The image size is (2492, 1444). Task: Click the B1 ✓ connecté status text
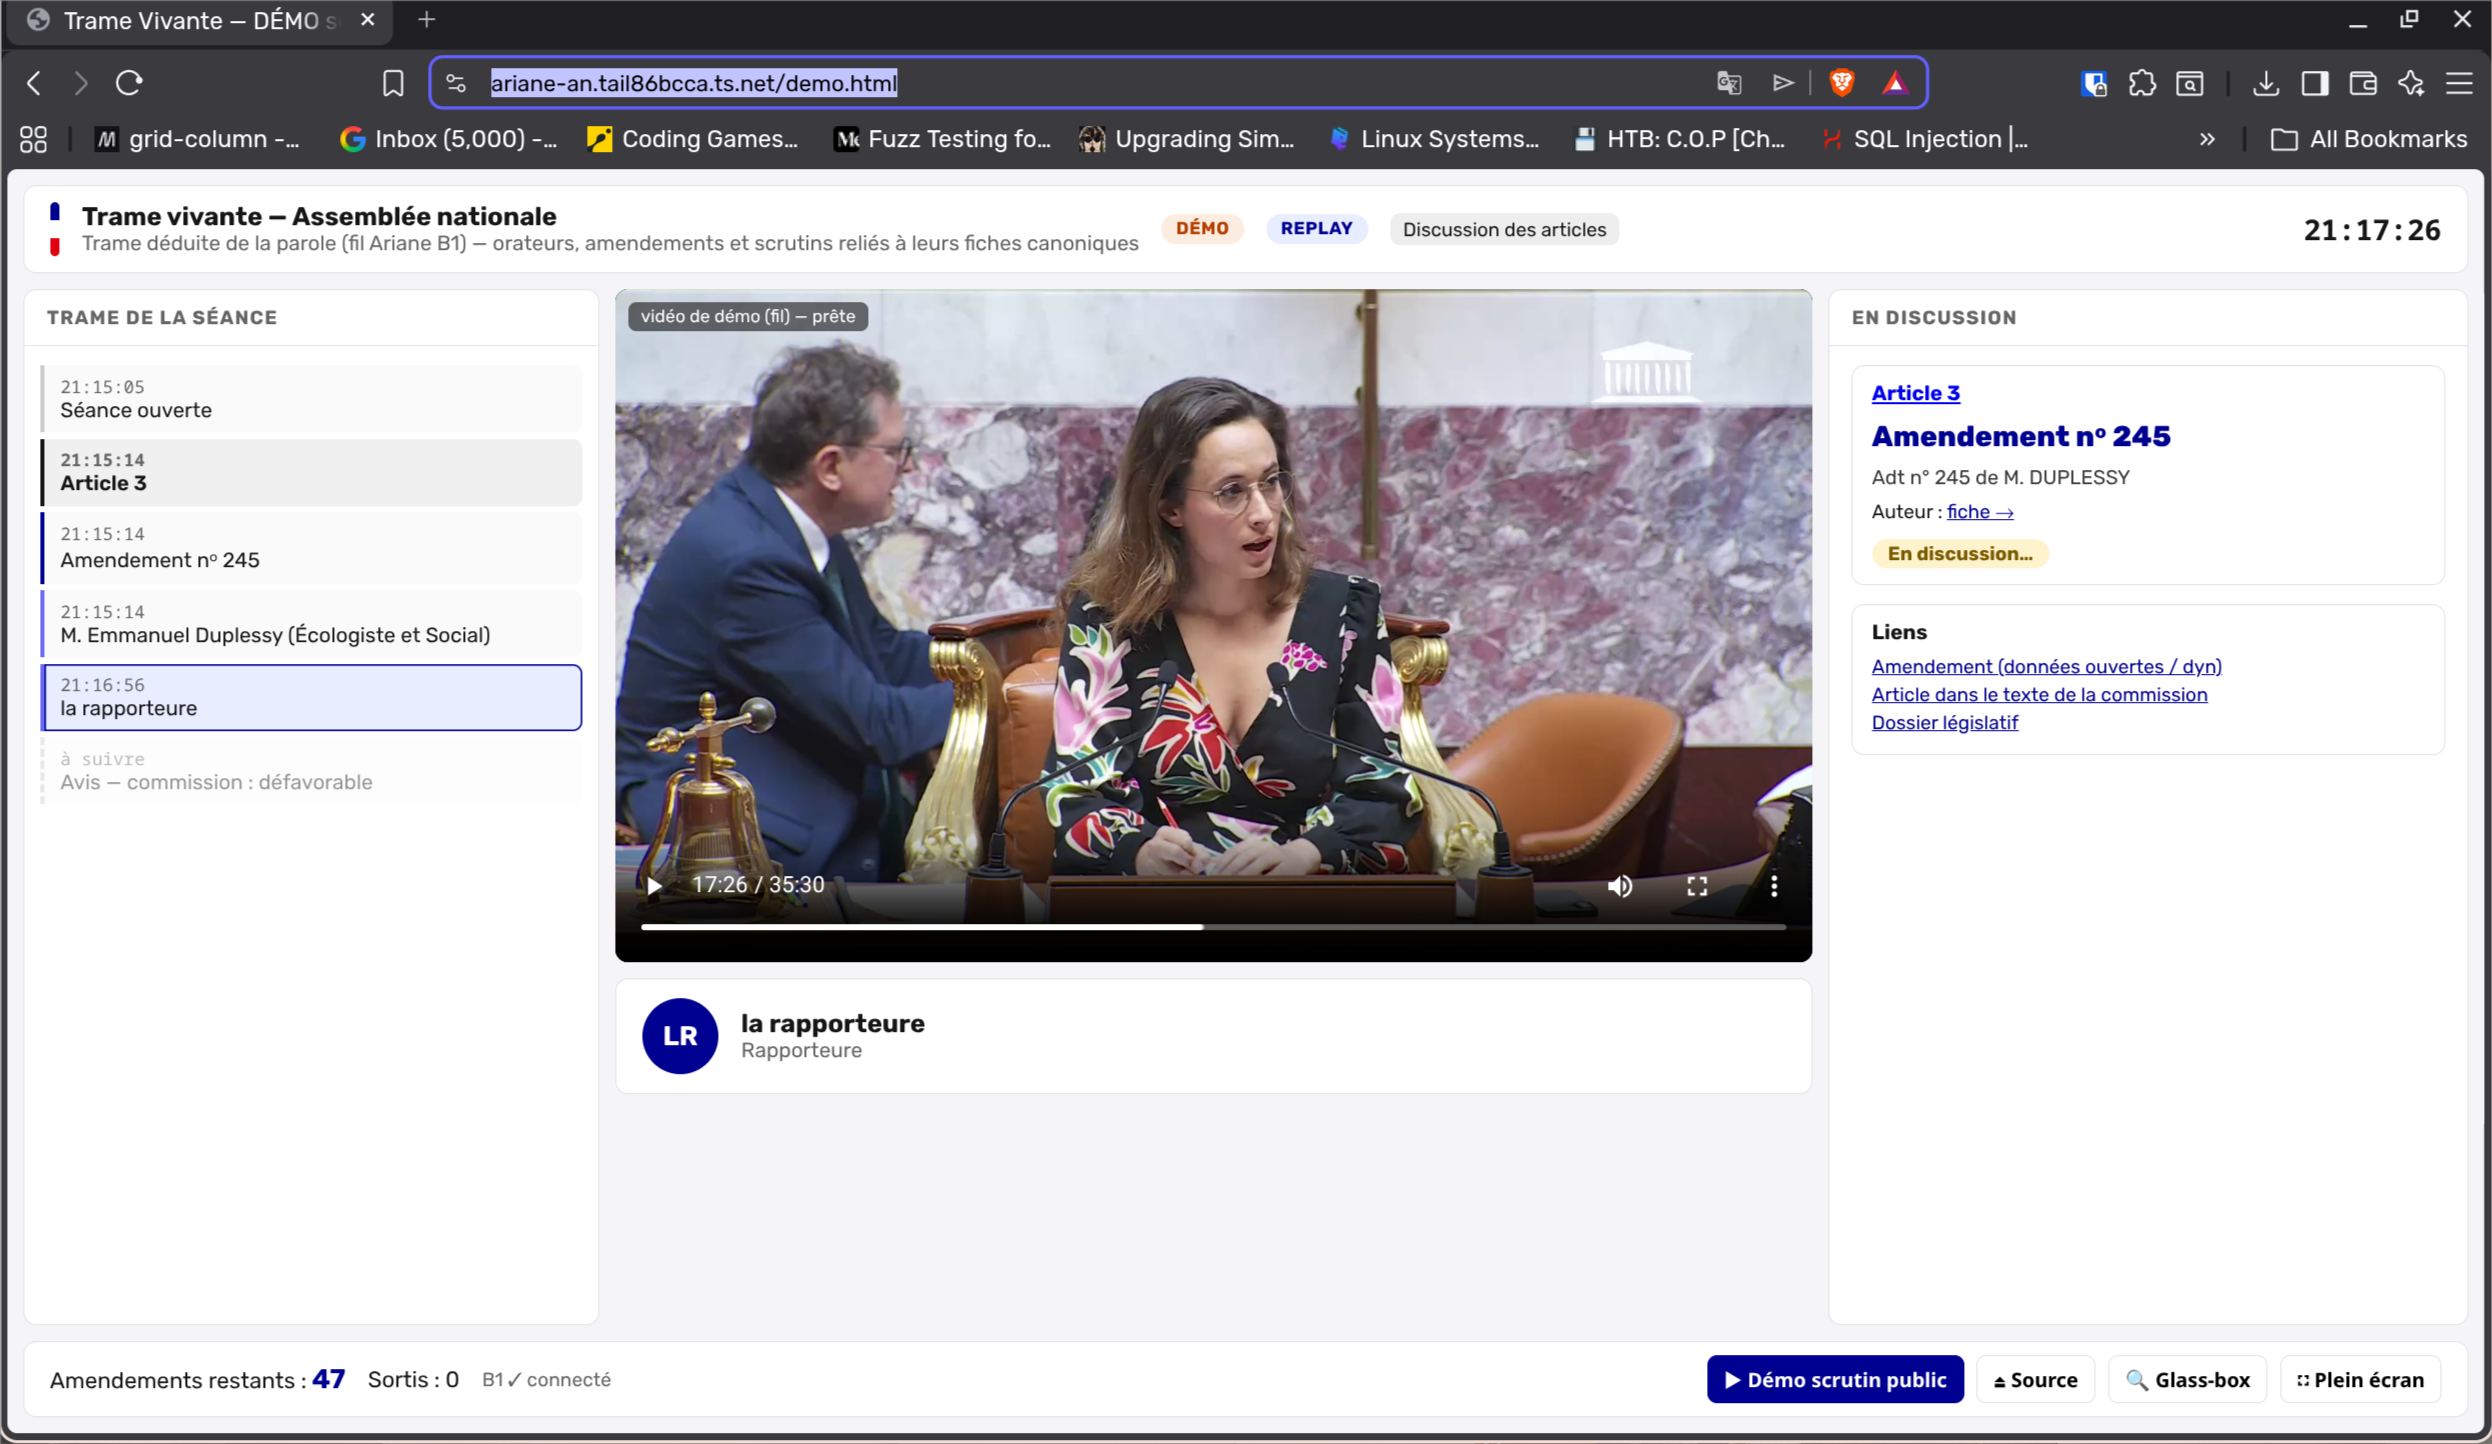point(546,1380)
